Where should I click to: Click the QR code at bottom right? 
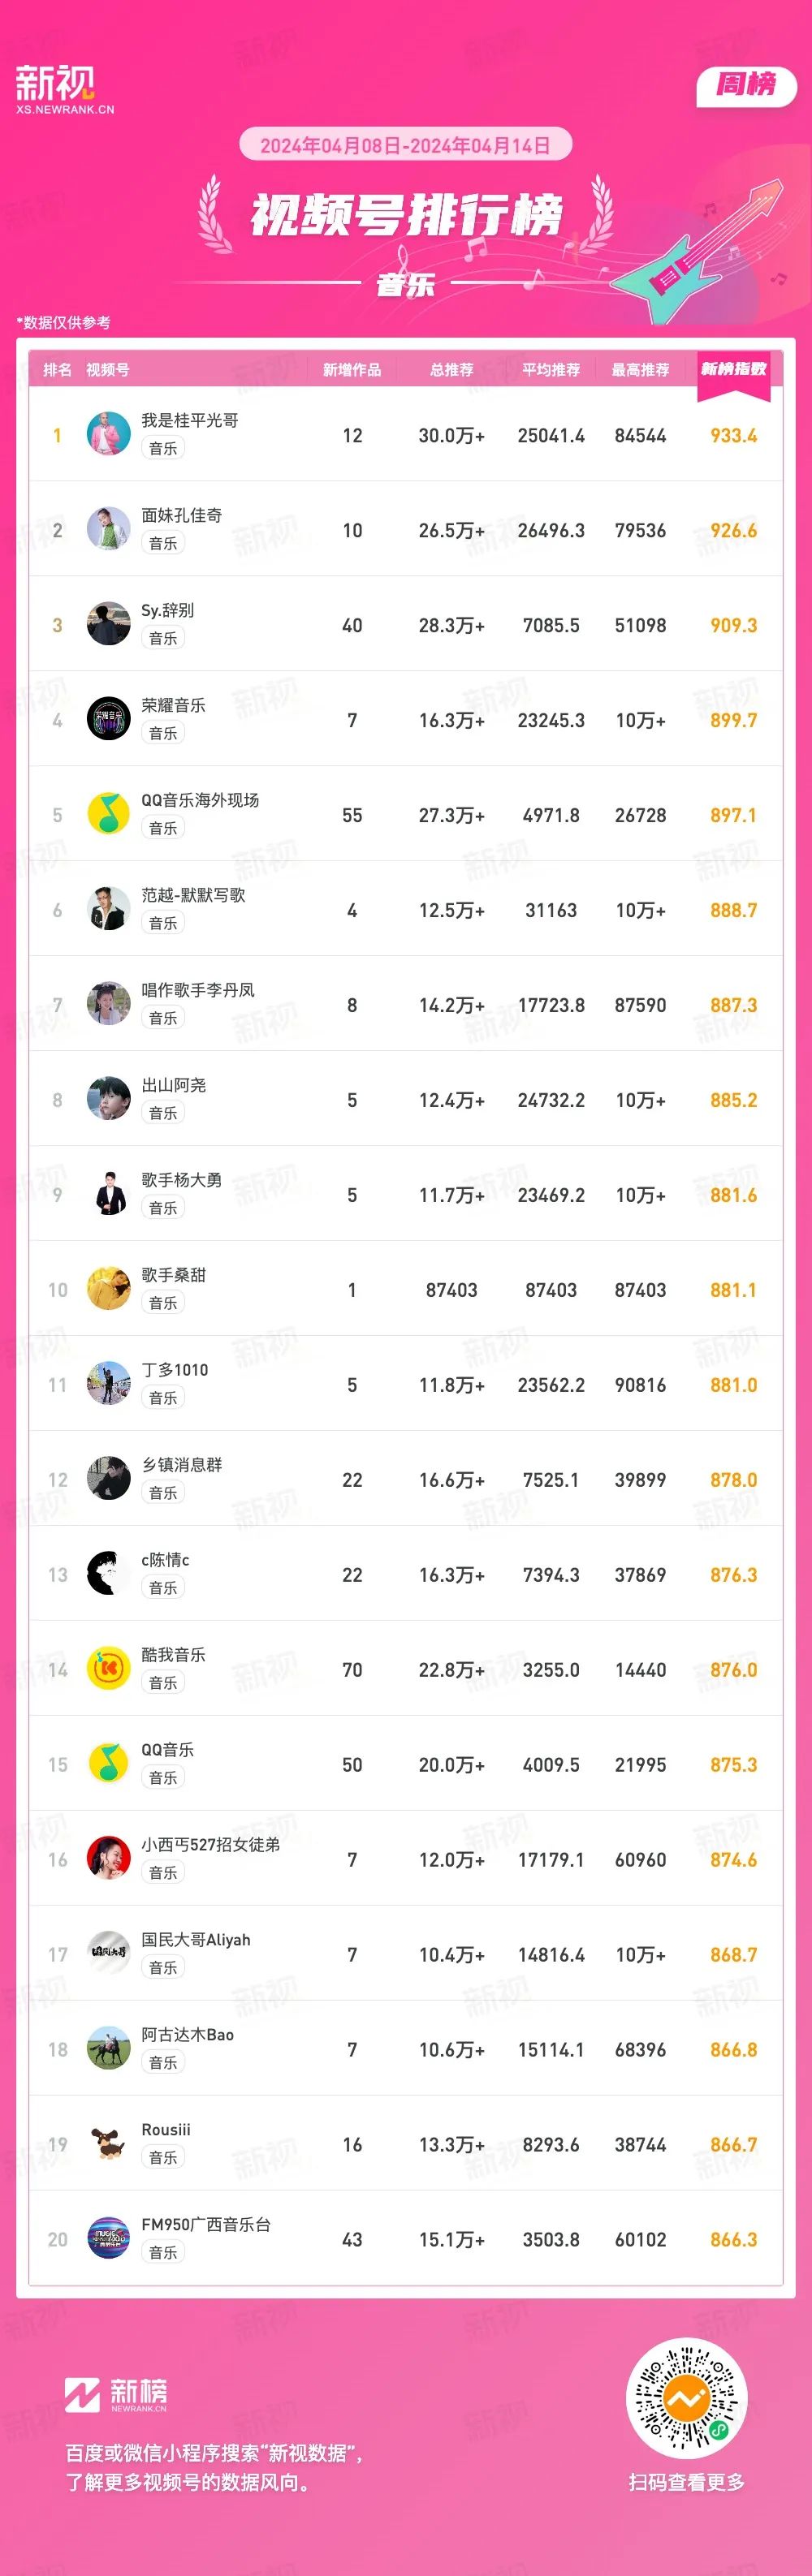(x=687, y=2399)
